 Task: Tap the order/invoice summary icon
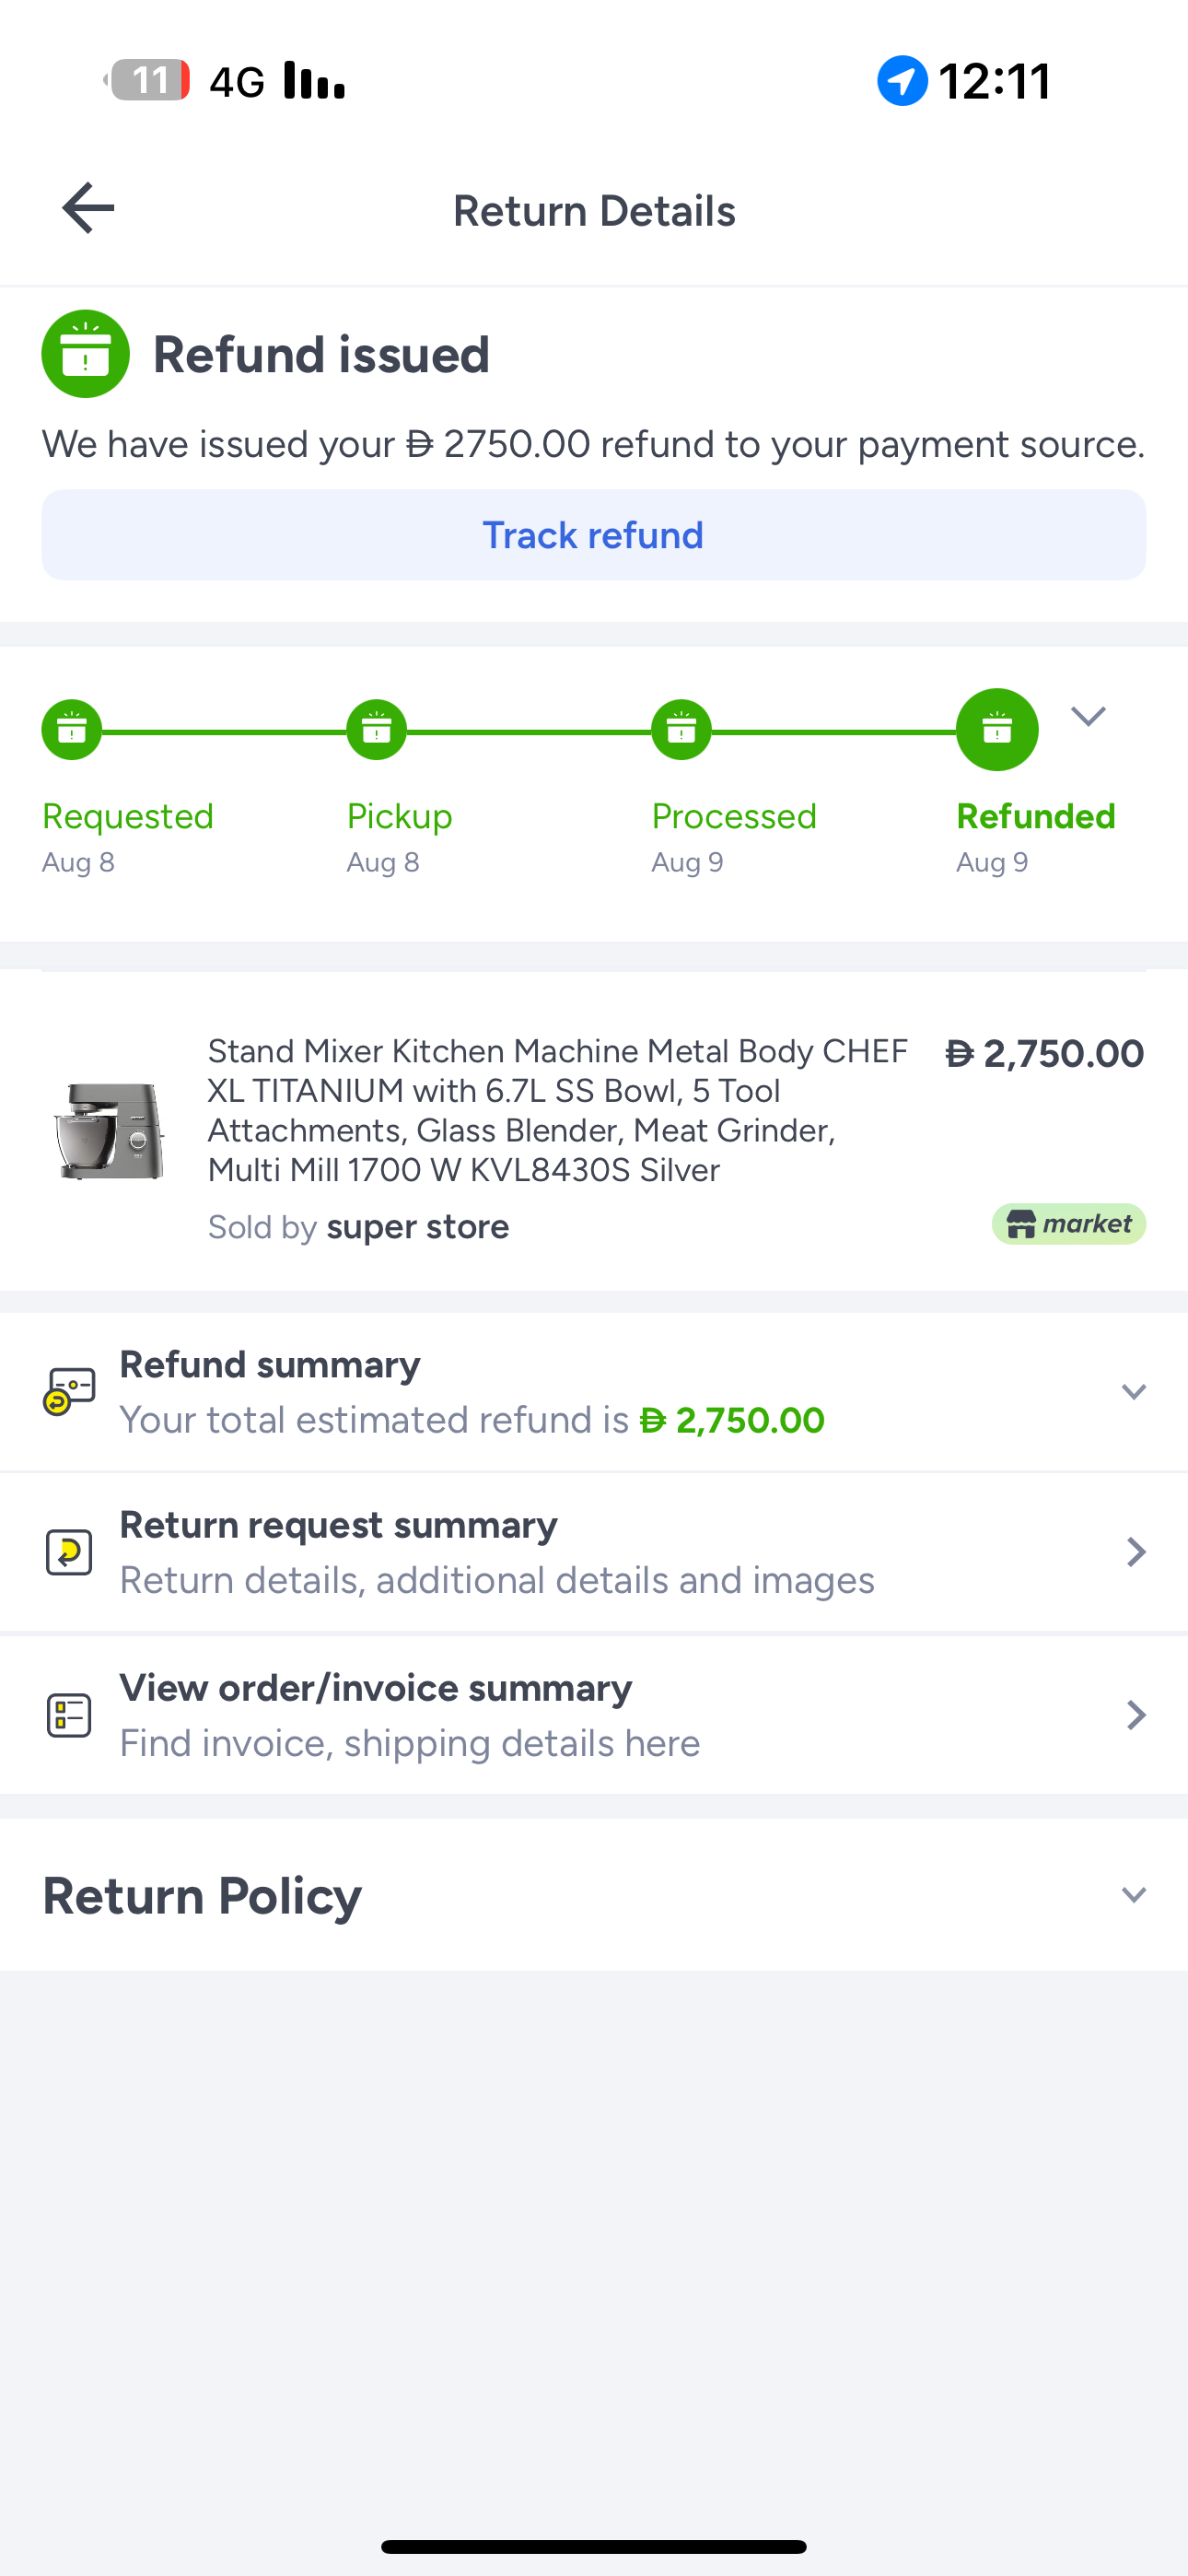click(69, 1715)
